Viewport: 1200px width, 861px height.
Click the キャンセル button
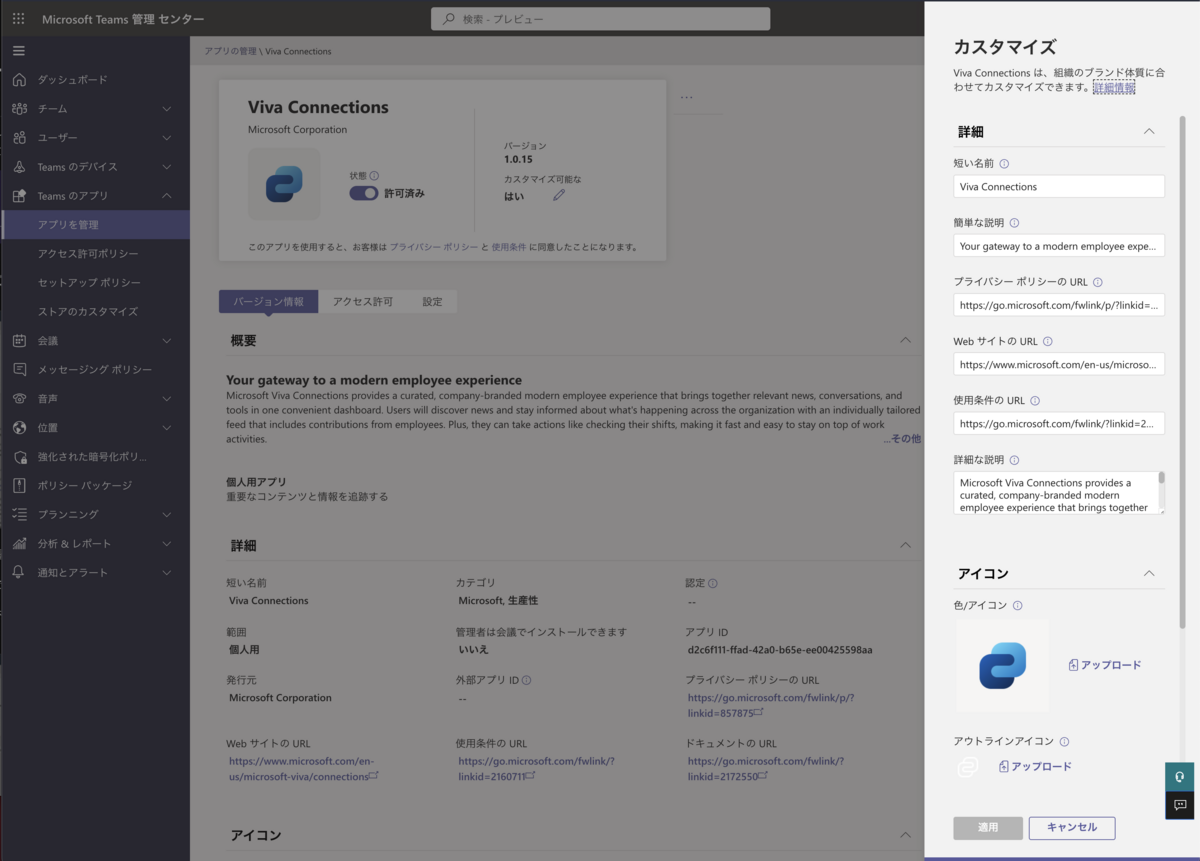(1072, 828)
